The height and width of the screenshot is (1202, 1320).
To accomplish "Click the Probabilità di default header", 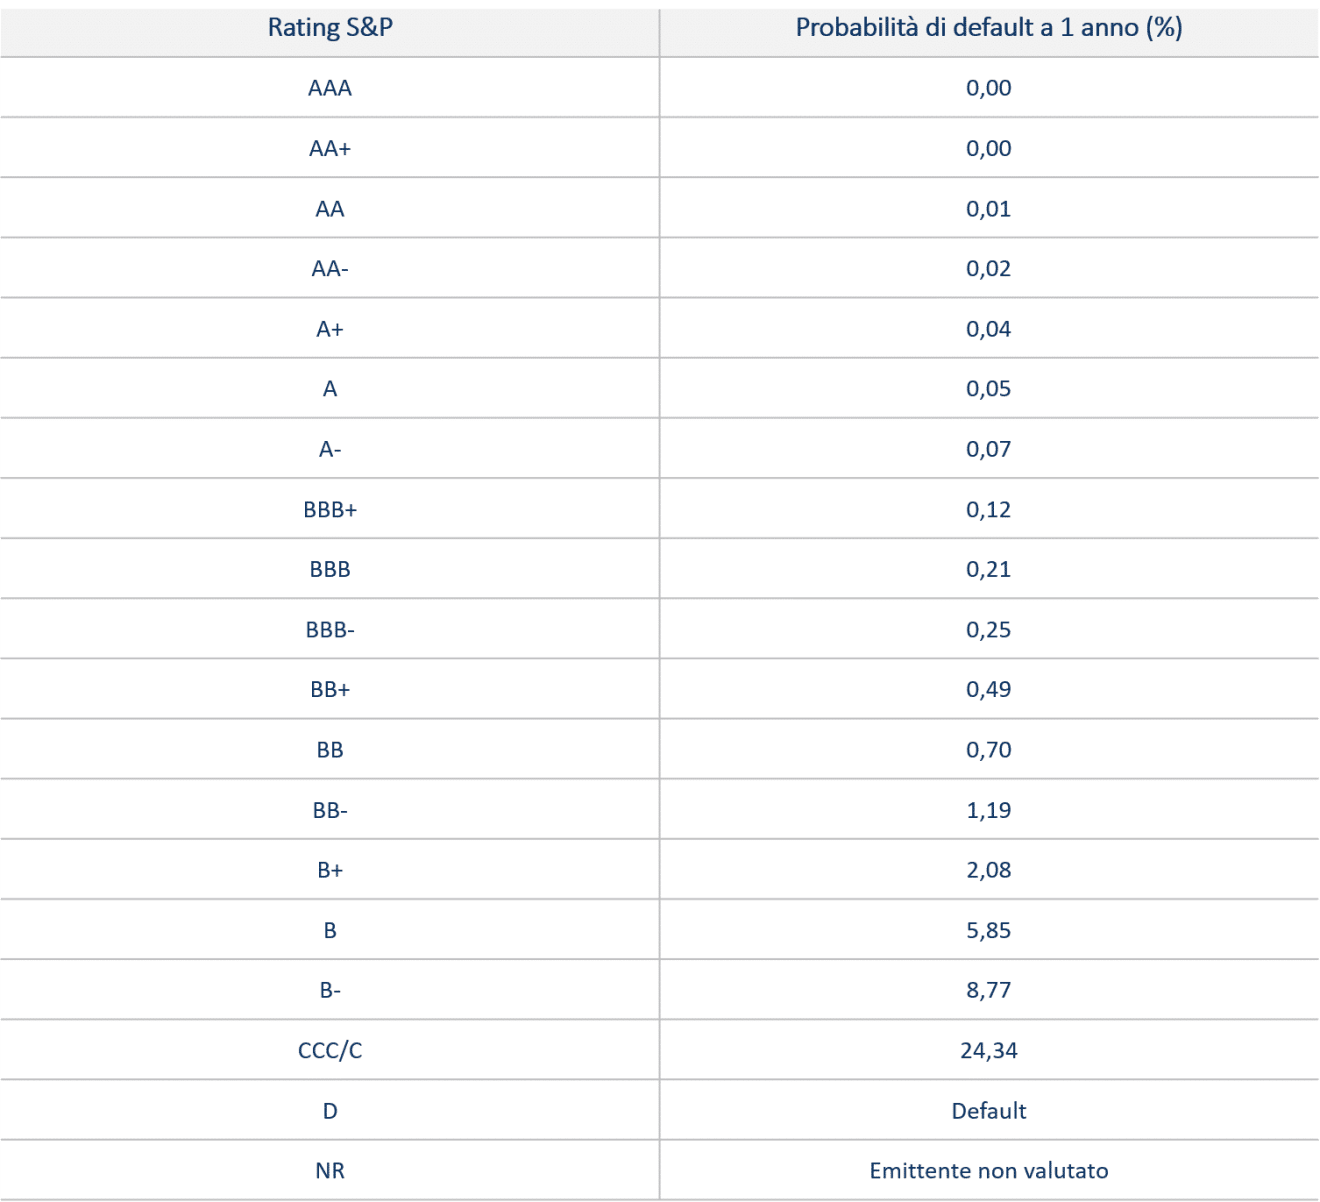I will [988, 28].
